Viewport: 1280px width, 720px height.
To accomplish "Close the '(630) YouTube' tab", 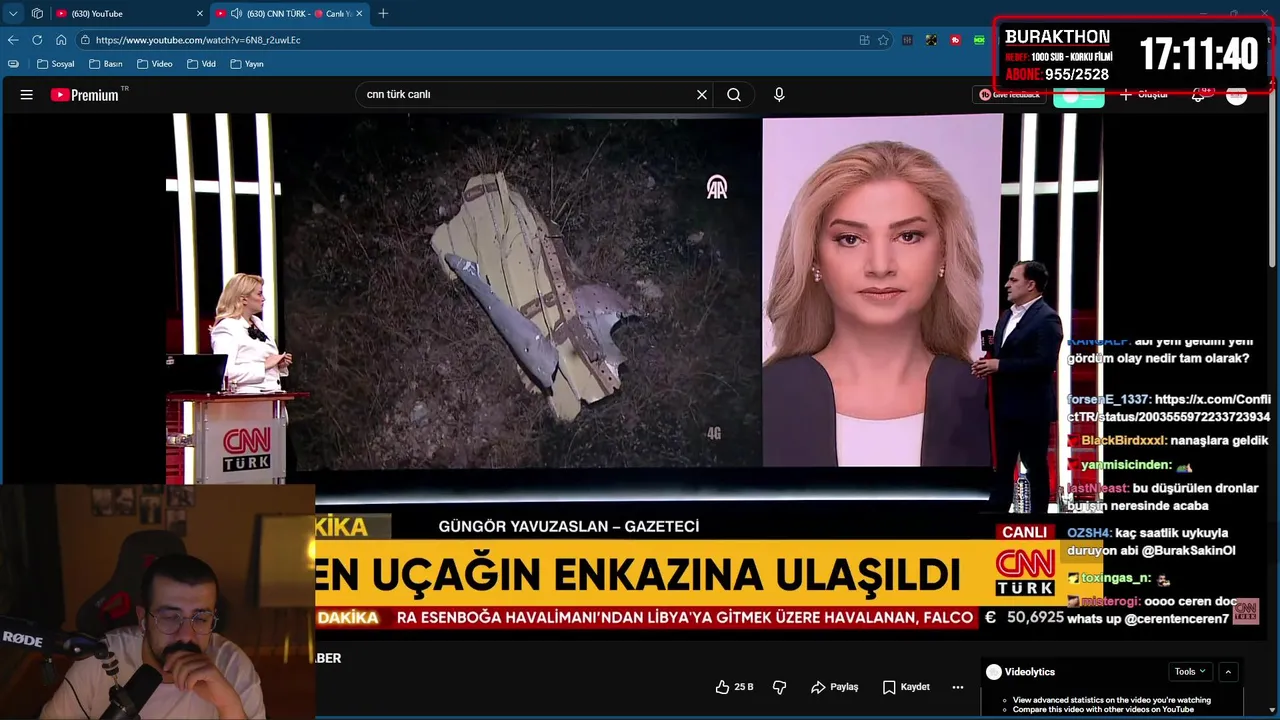I will click(199, 14).
